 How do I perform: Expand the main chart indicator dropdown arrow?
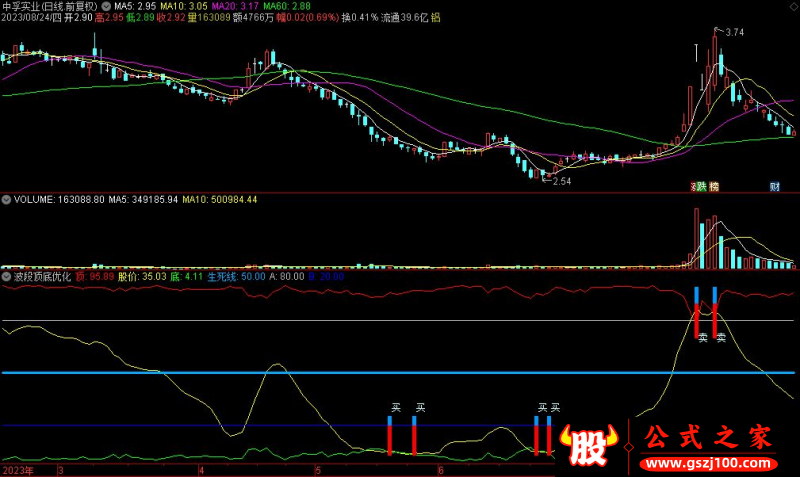[106, 6]
